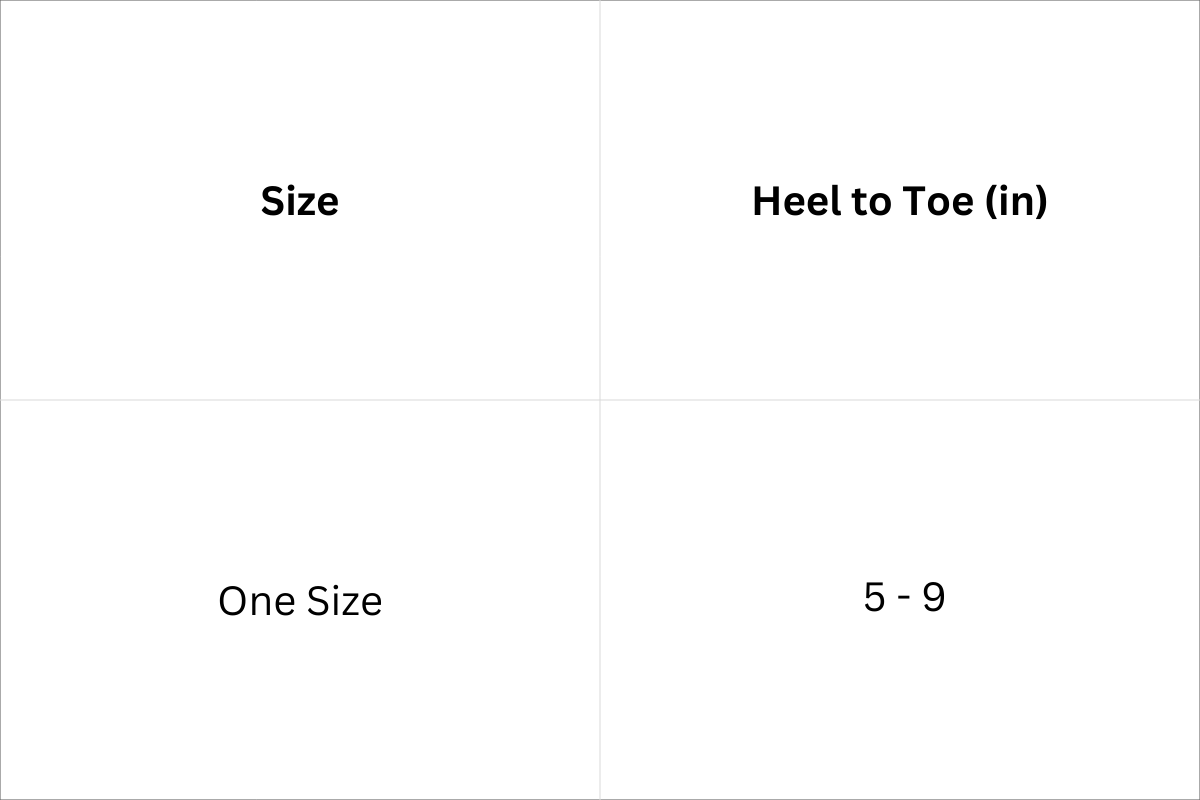Select the "5 - 9" measurement value
Image resolution: width=1200 pixels, height=800 pixels.
point(904,598)
